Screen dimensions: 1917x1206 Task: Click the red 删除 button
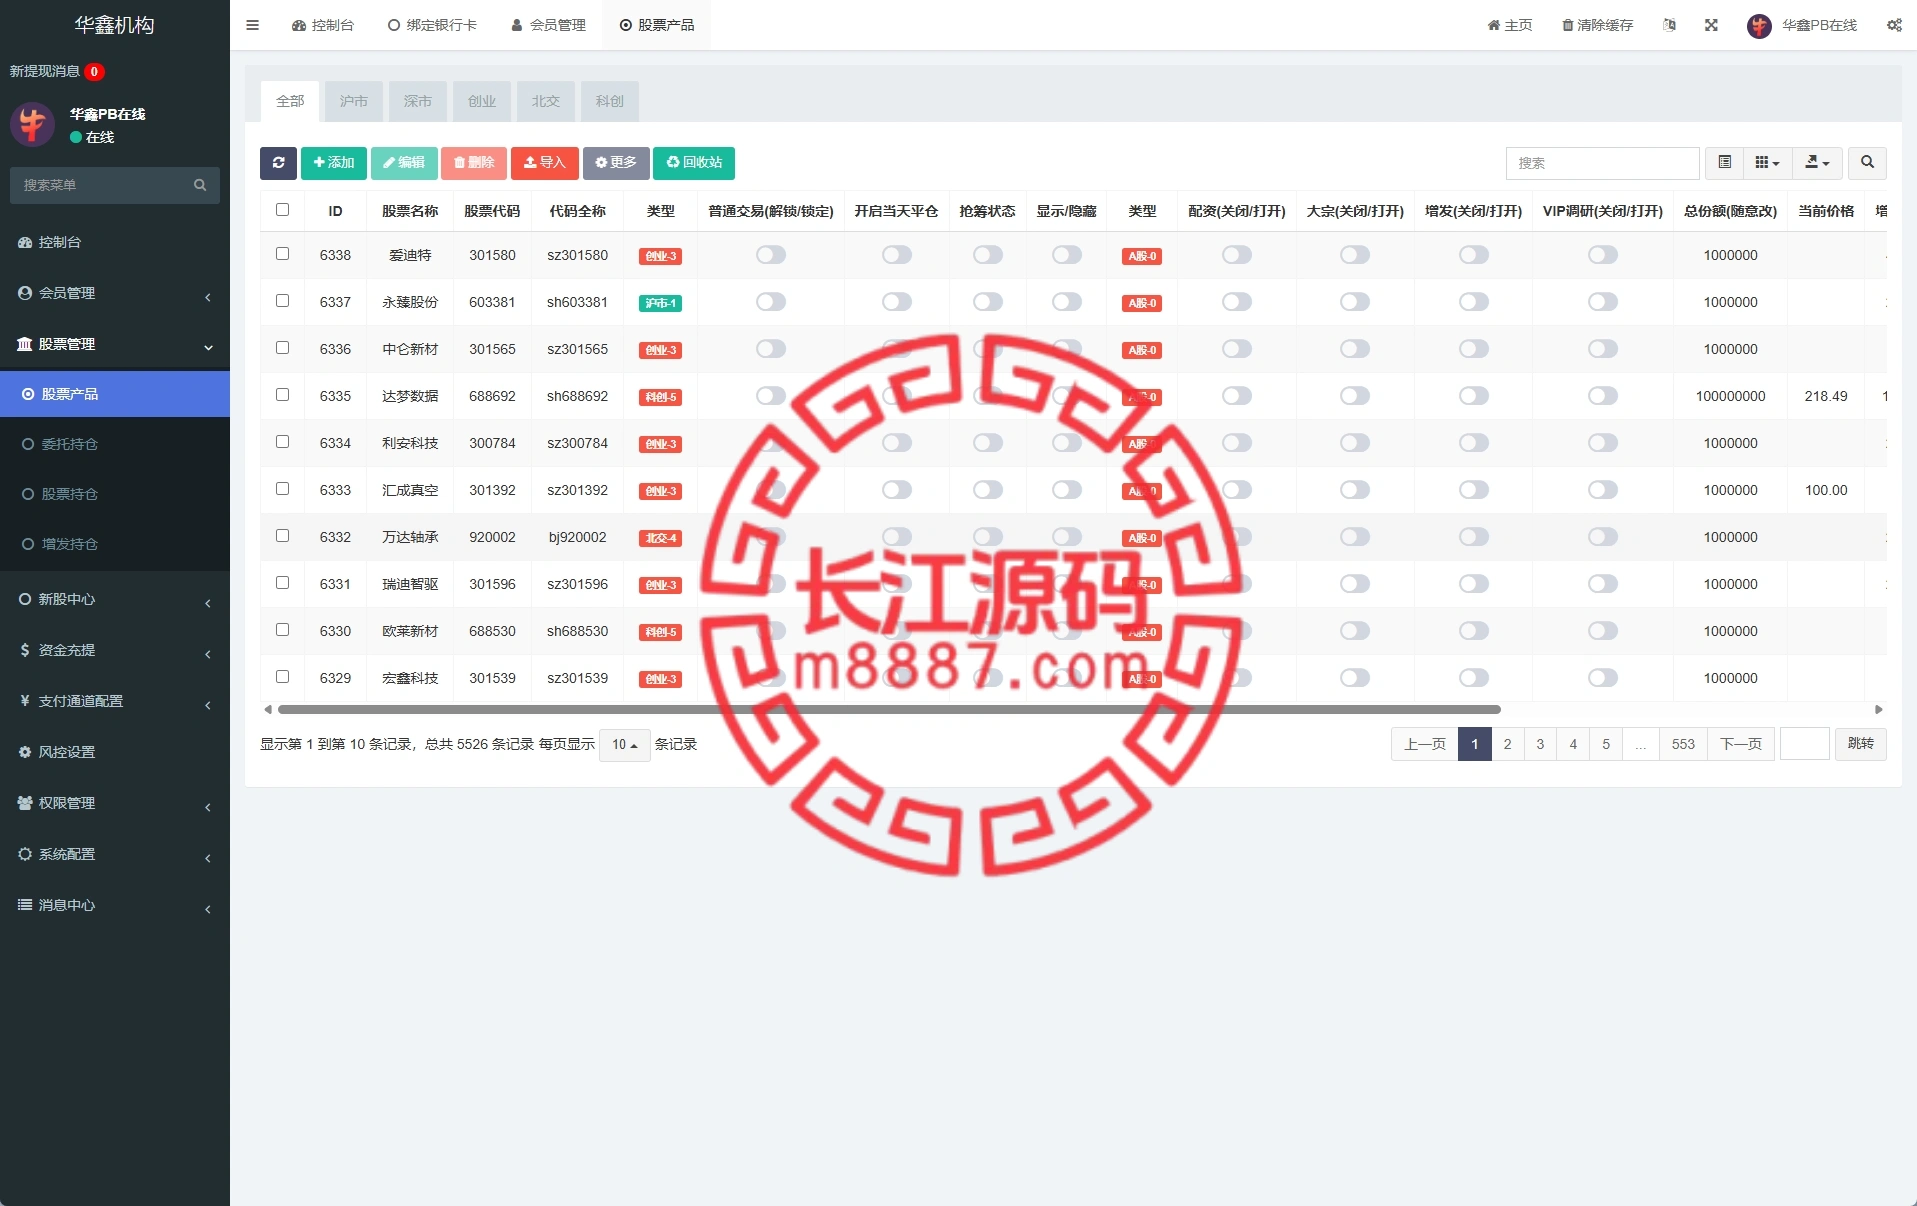tap(474, 163)
